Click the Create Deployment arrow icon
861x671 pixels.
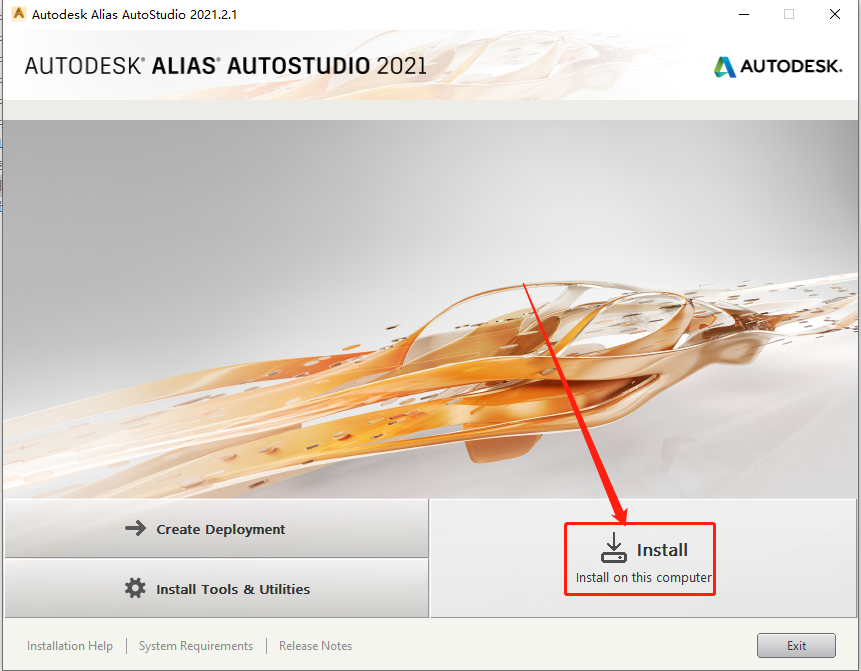click(x=135, y=528)
